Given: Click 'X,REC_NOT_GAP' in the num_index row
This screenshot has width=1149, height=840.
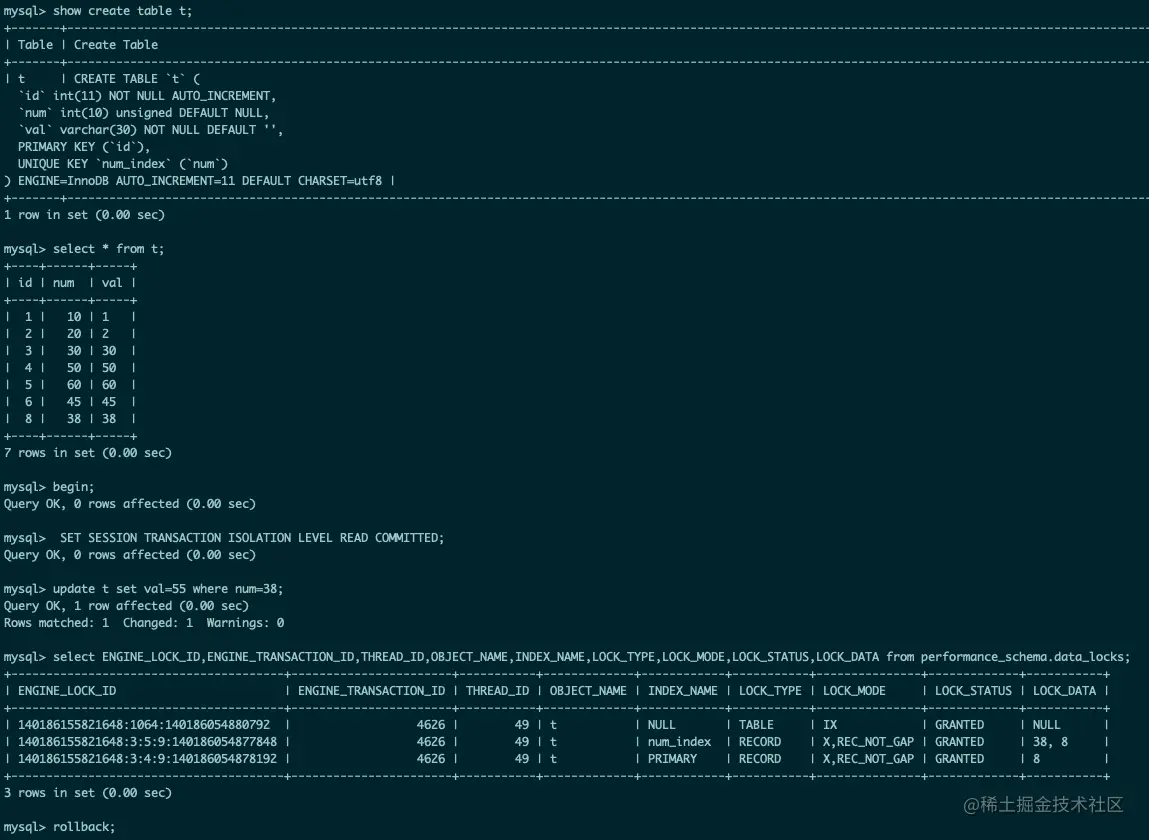Looking at the screenshot, I should pos(868,742).
